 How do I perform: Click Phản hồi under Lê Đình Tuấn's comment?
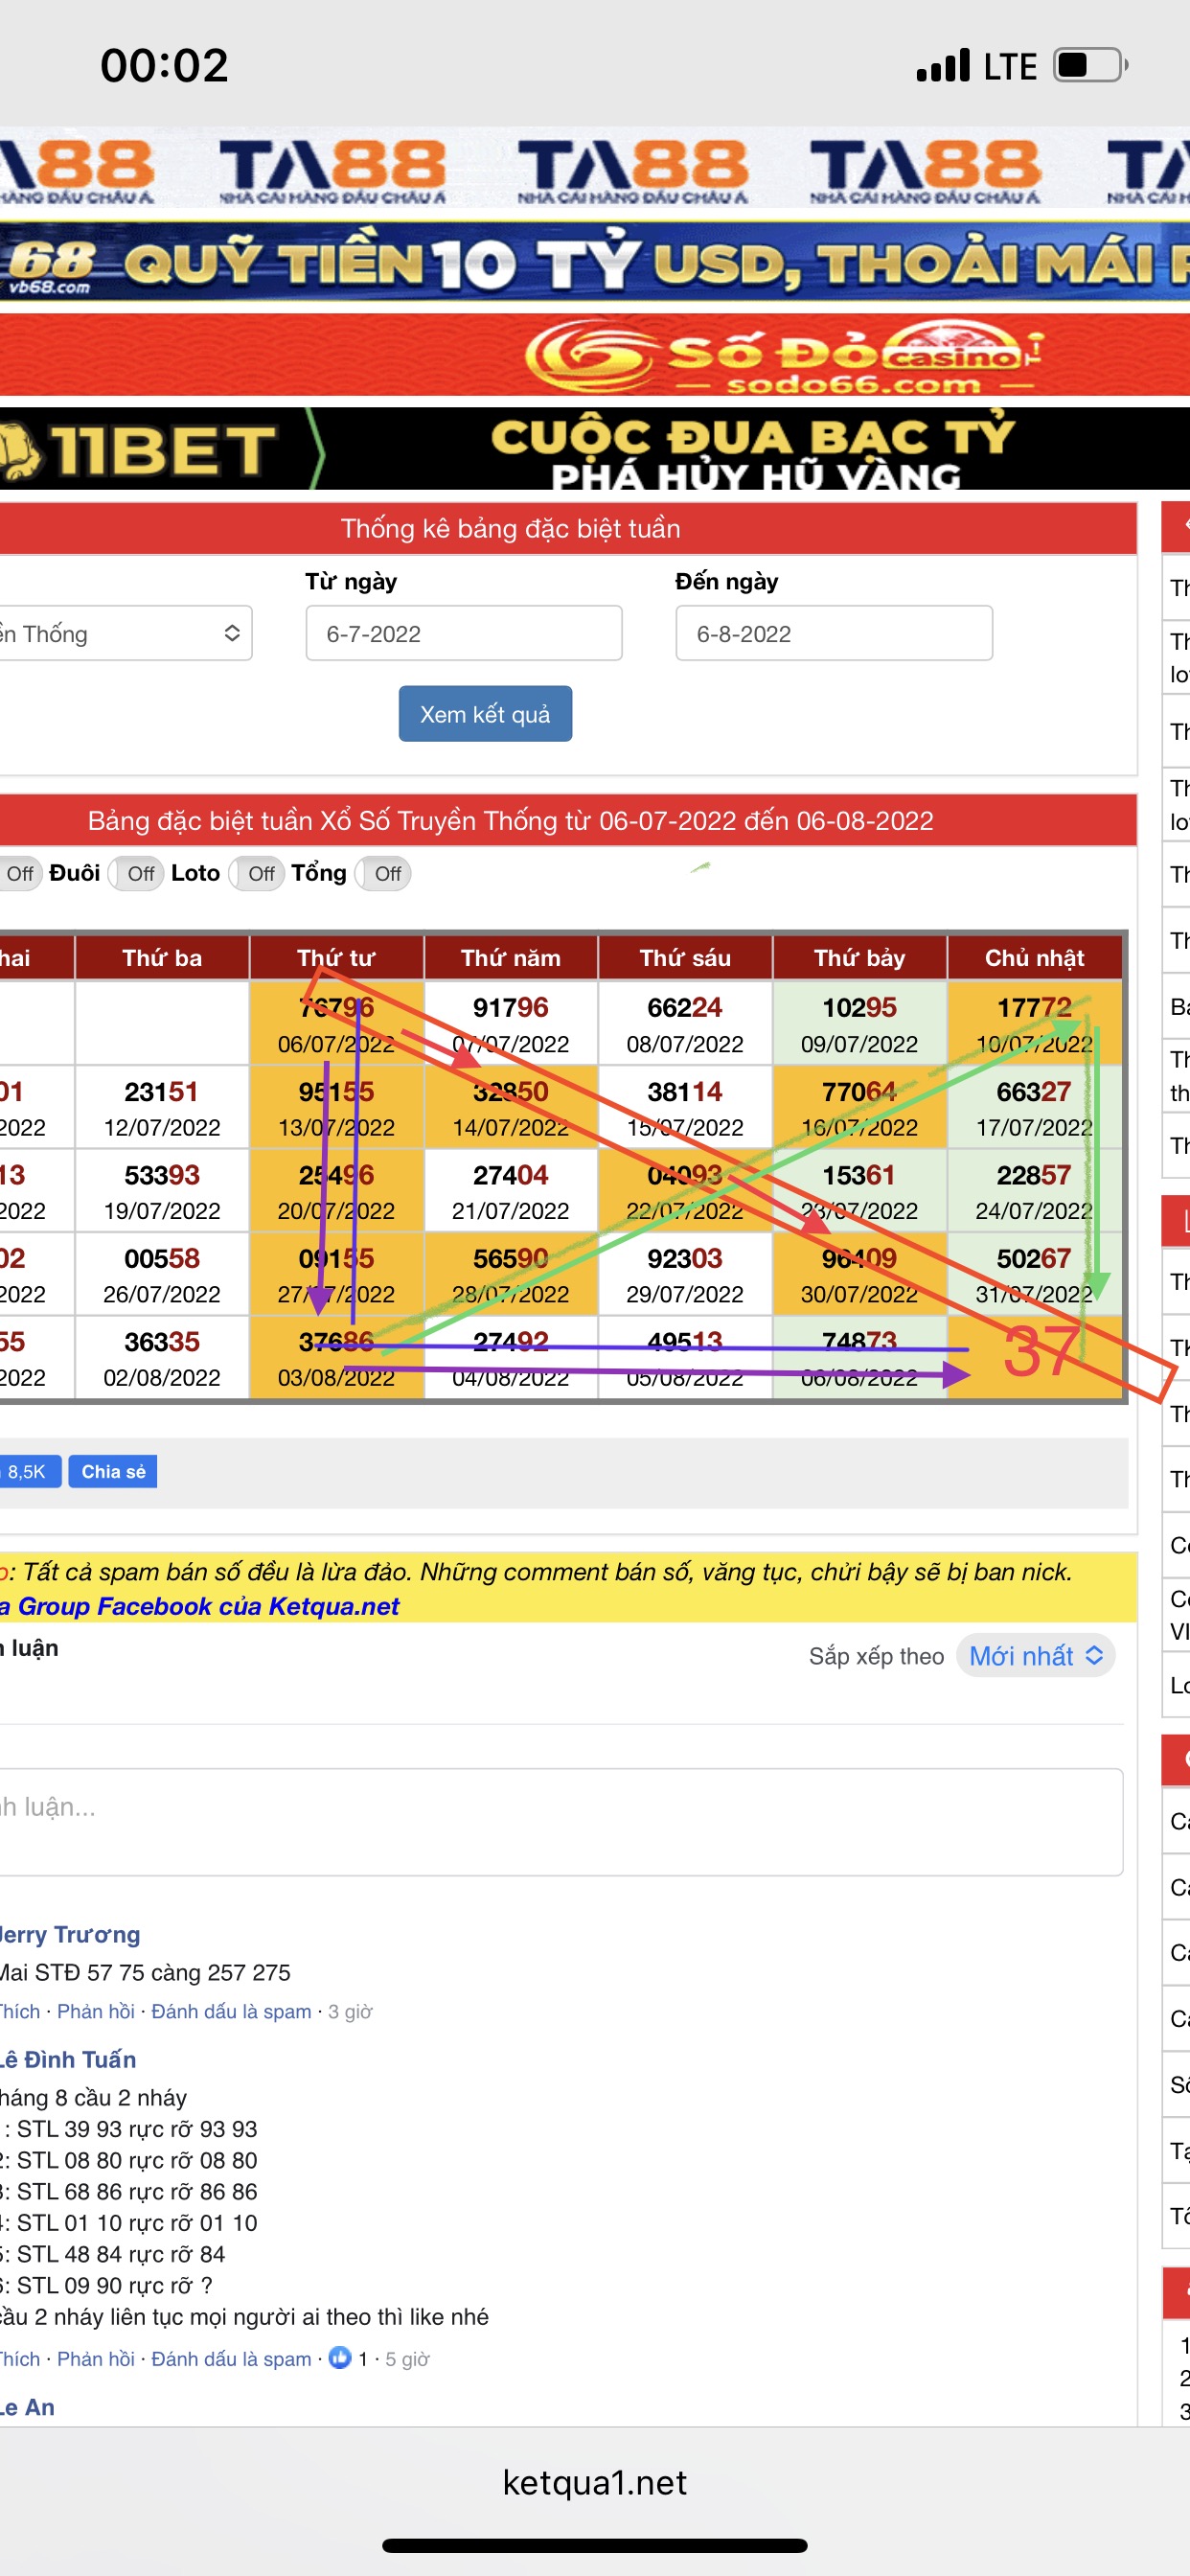[95, 2358]
